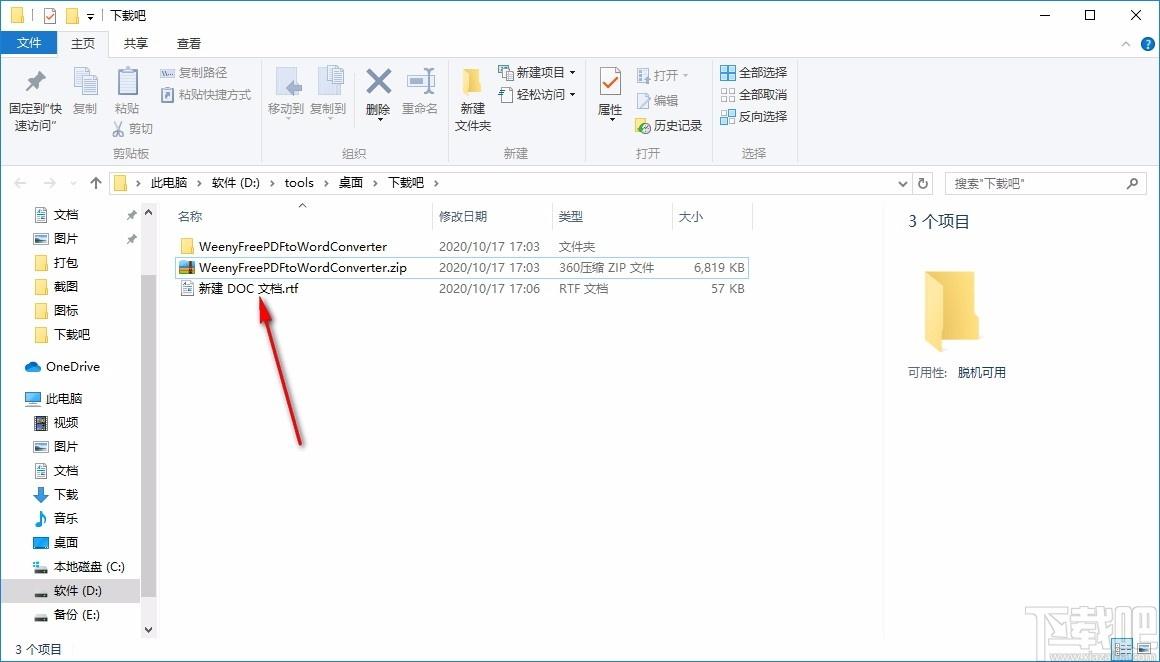Switch to the View (查看) tab
1160x662 pixels.
tap(189, 44)
